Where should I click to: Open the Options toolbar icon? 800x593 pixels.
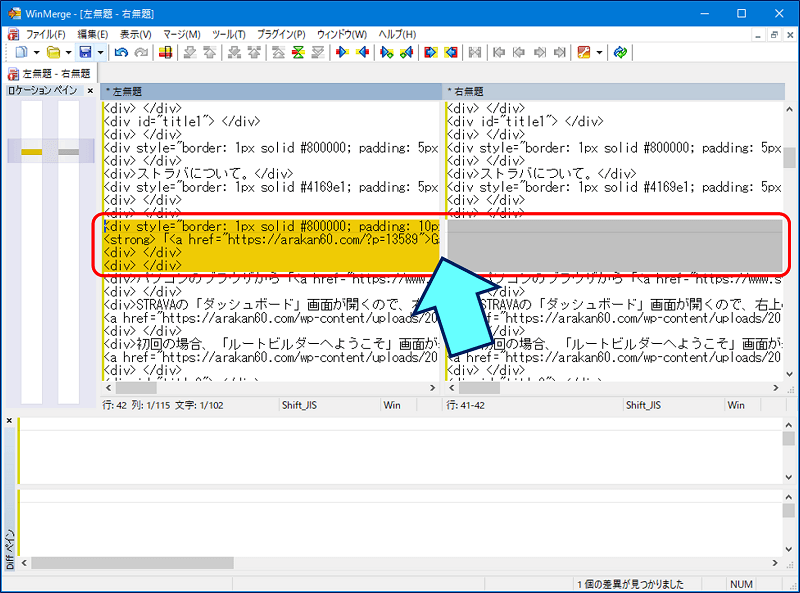click(584, 52)
